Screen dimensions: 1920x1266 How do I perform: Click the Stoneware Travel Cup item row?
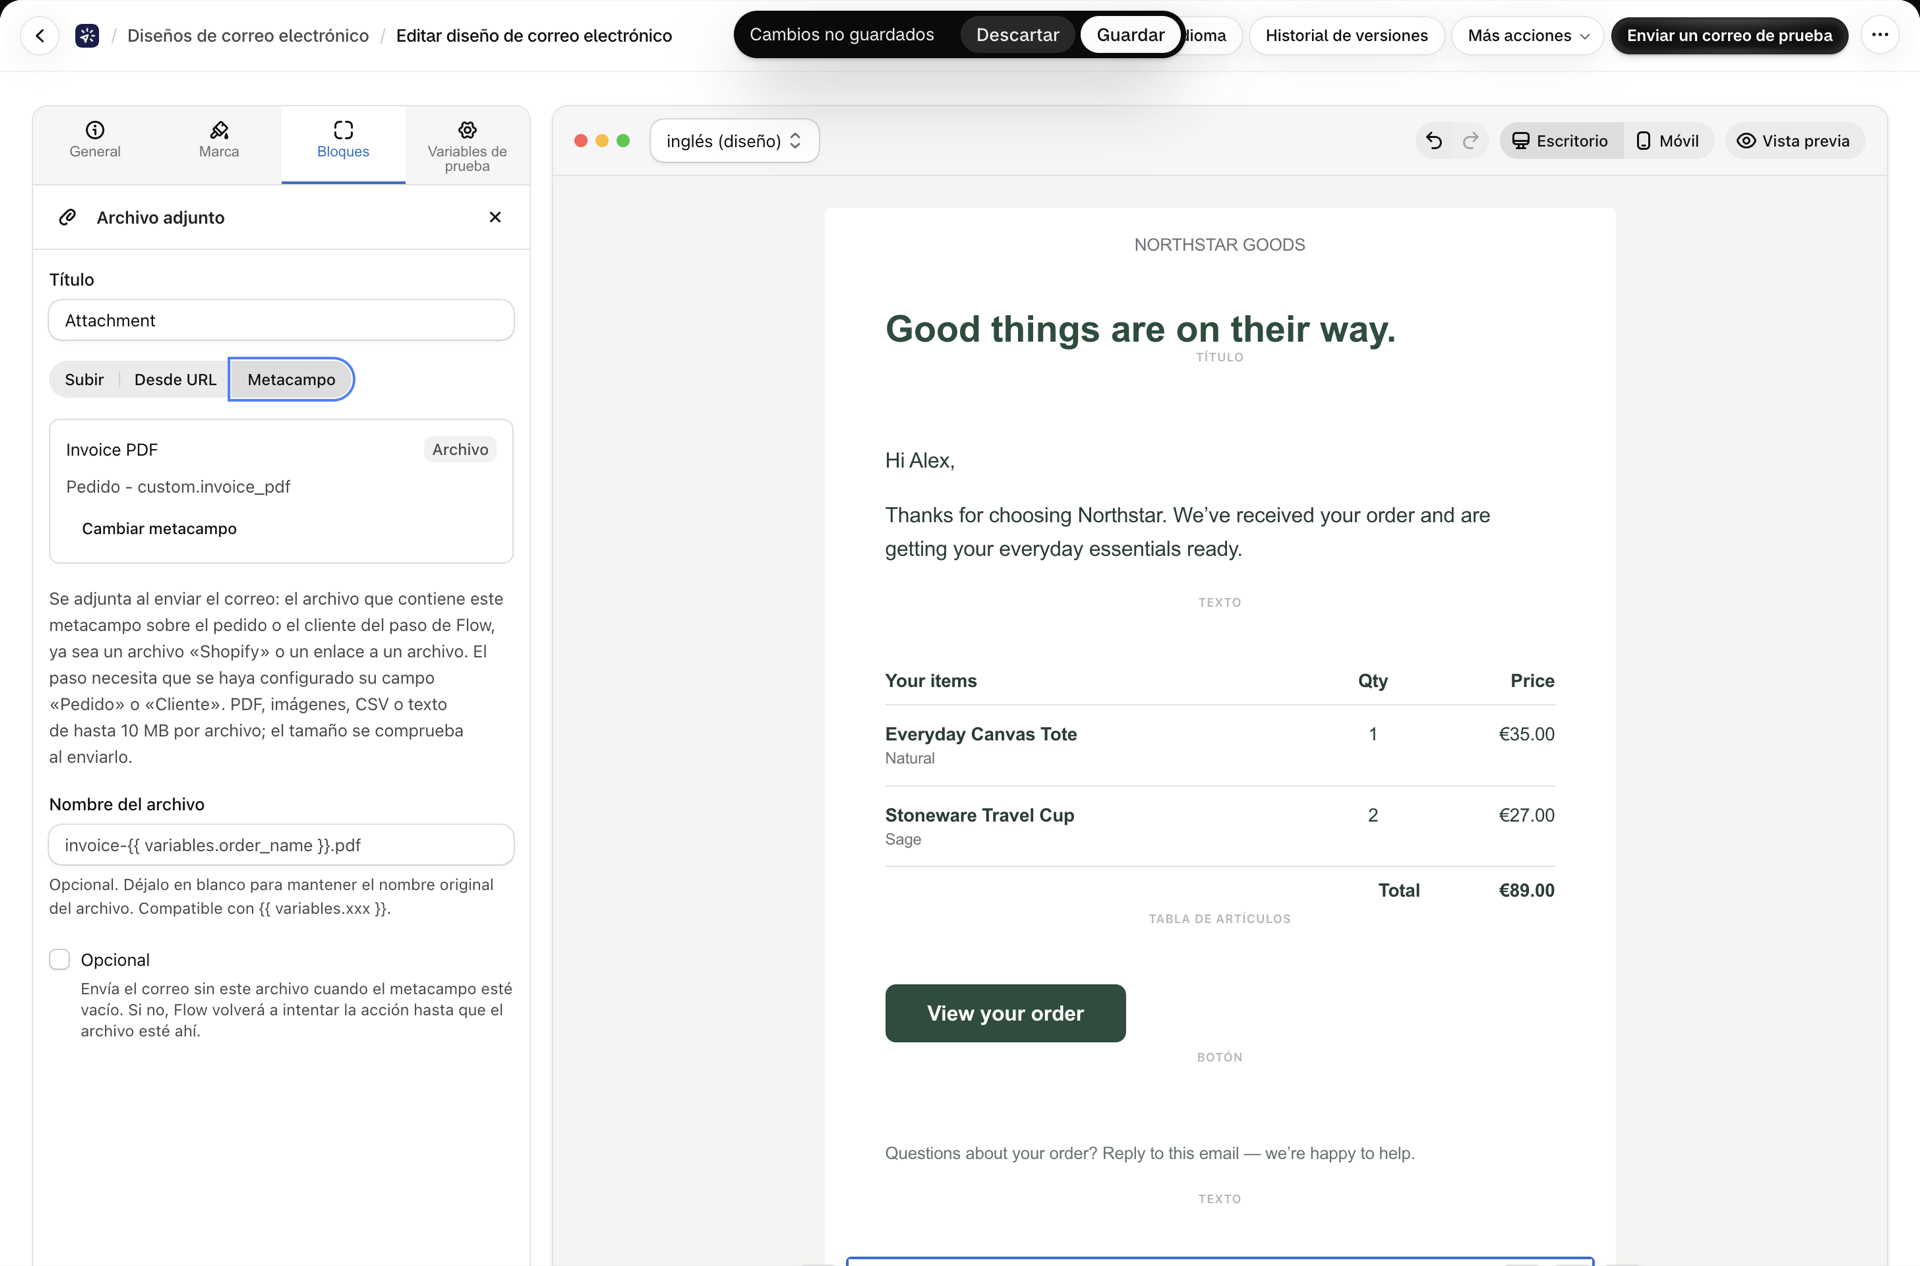pyautogui.click(x=1219, y=826)
